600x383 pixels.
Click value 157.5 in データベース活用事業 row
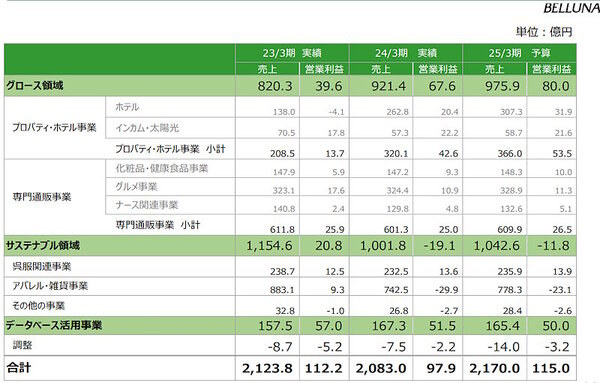(x=275, y=326)
